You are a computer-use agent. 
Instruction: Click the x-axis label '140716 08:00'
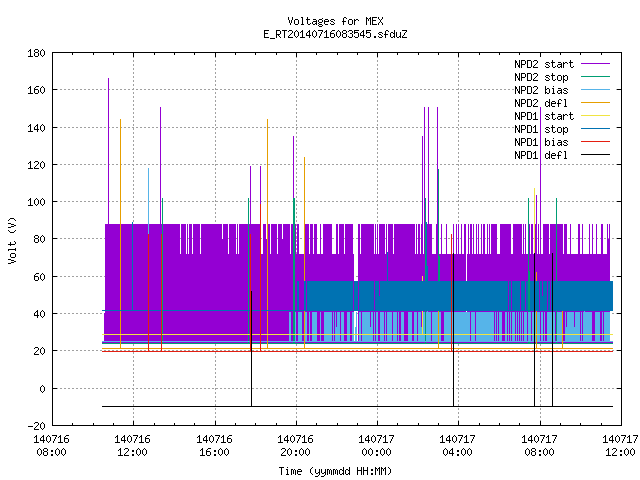pyautogui.click(x=51, y=446)
